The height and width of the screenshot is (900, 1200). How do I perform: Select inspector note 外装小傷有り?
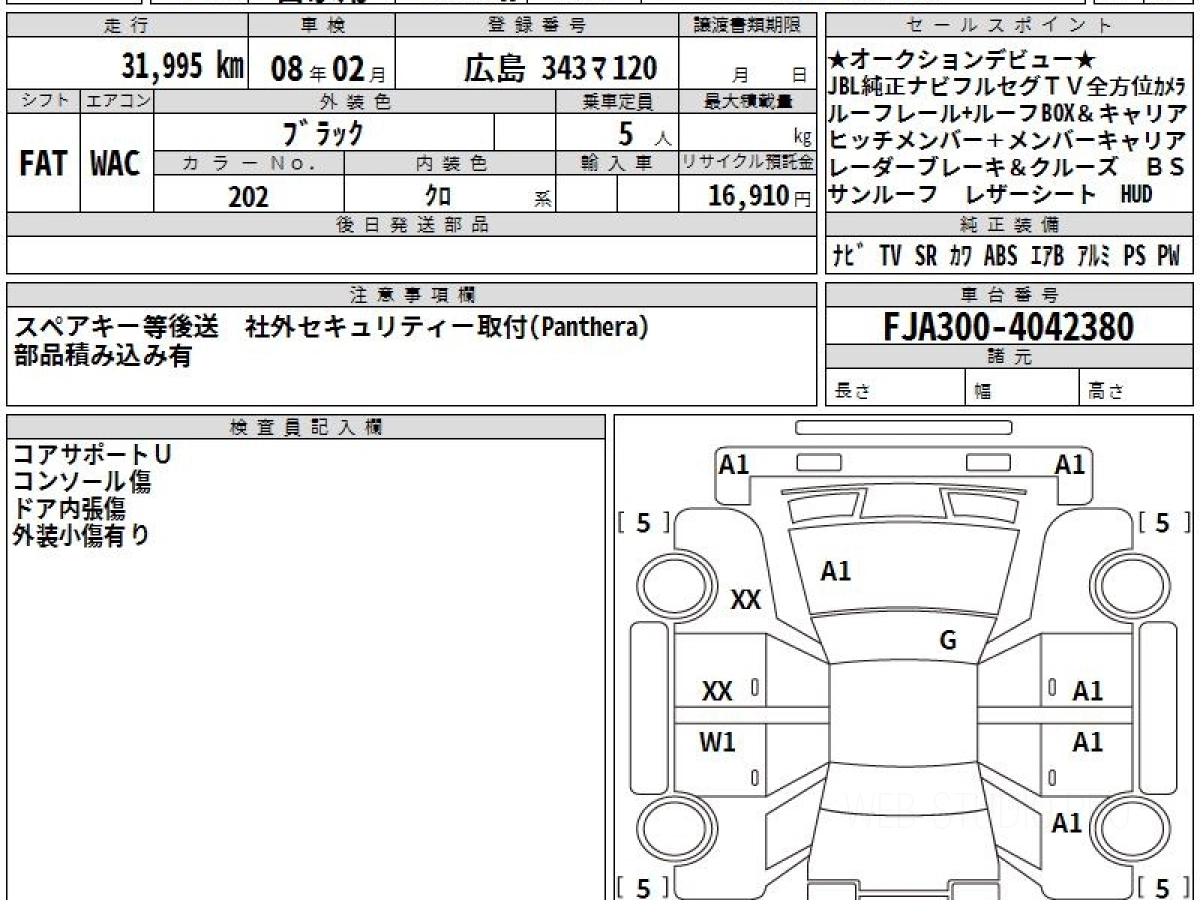pyautogui.click(x=82, y=535)
